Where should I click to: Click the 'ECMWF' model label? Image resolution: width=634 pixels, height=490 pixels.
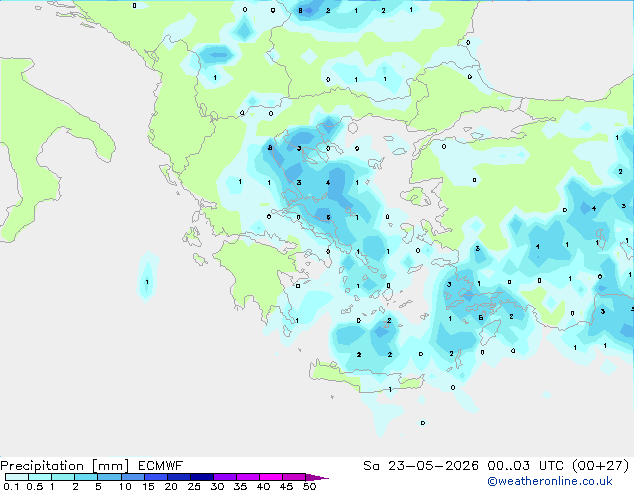click(x=161, y=466)
